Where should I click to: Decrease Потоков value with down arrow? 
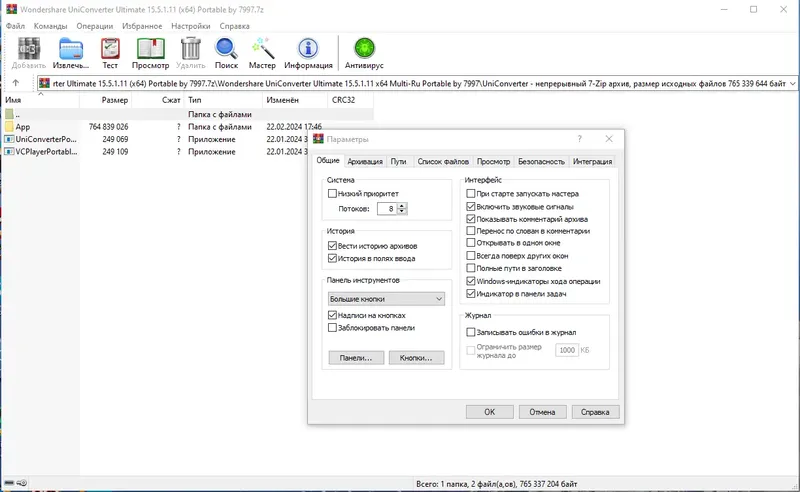[x=402, y=211]
